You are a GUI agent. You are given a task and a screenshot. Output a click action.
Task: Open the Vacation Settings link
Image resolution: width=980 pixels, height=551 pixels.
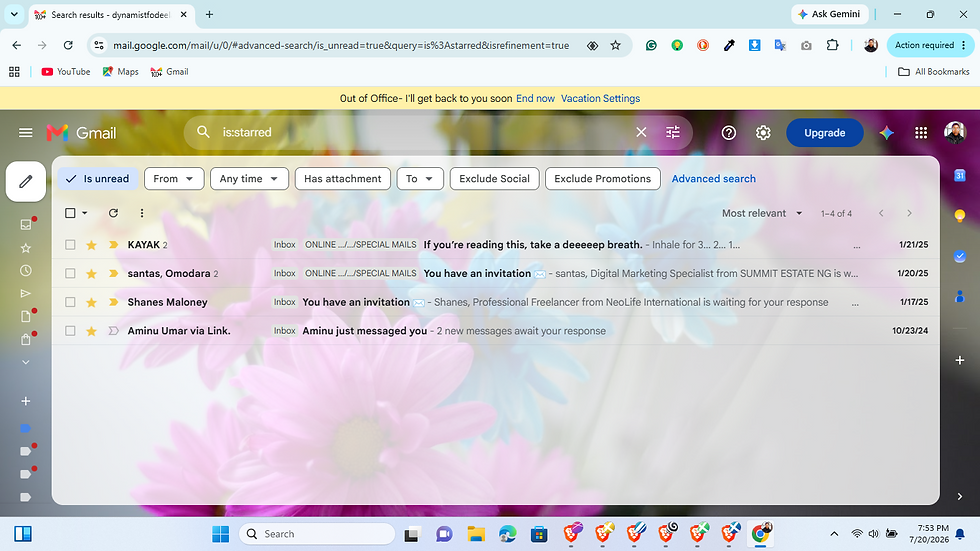coord(600,98)
